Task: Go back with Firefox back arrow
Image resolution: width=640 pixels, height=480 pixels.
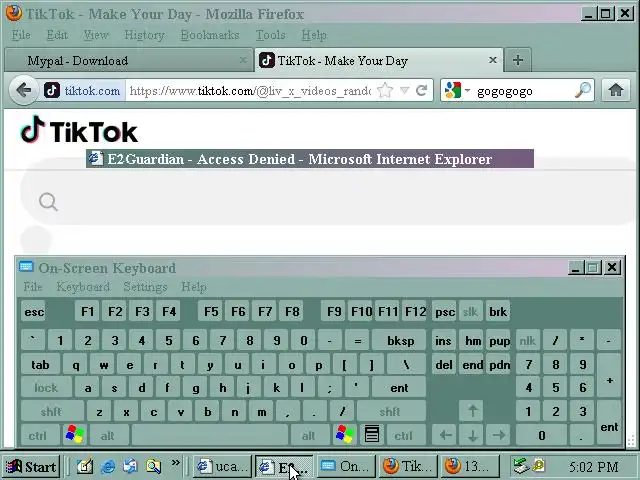Action: pos(24,90)
